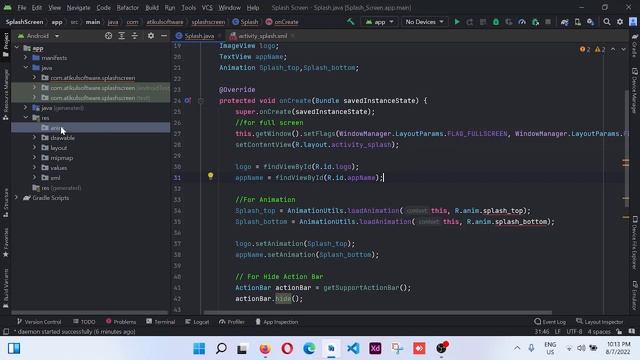This screenshot has height=360, width=640.
Task: Click the TODO tool window button
Action: [84, 322]
